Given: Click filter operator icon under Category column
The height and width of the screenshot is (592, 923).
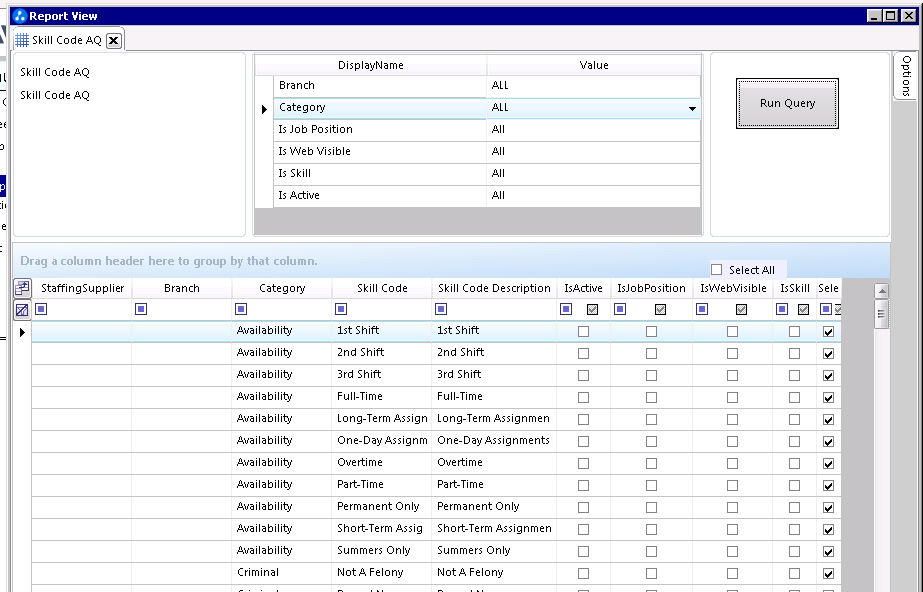Looking at the screenshot, I should (x=241, y=310).
